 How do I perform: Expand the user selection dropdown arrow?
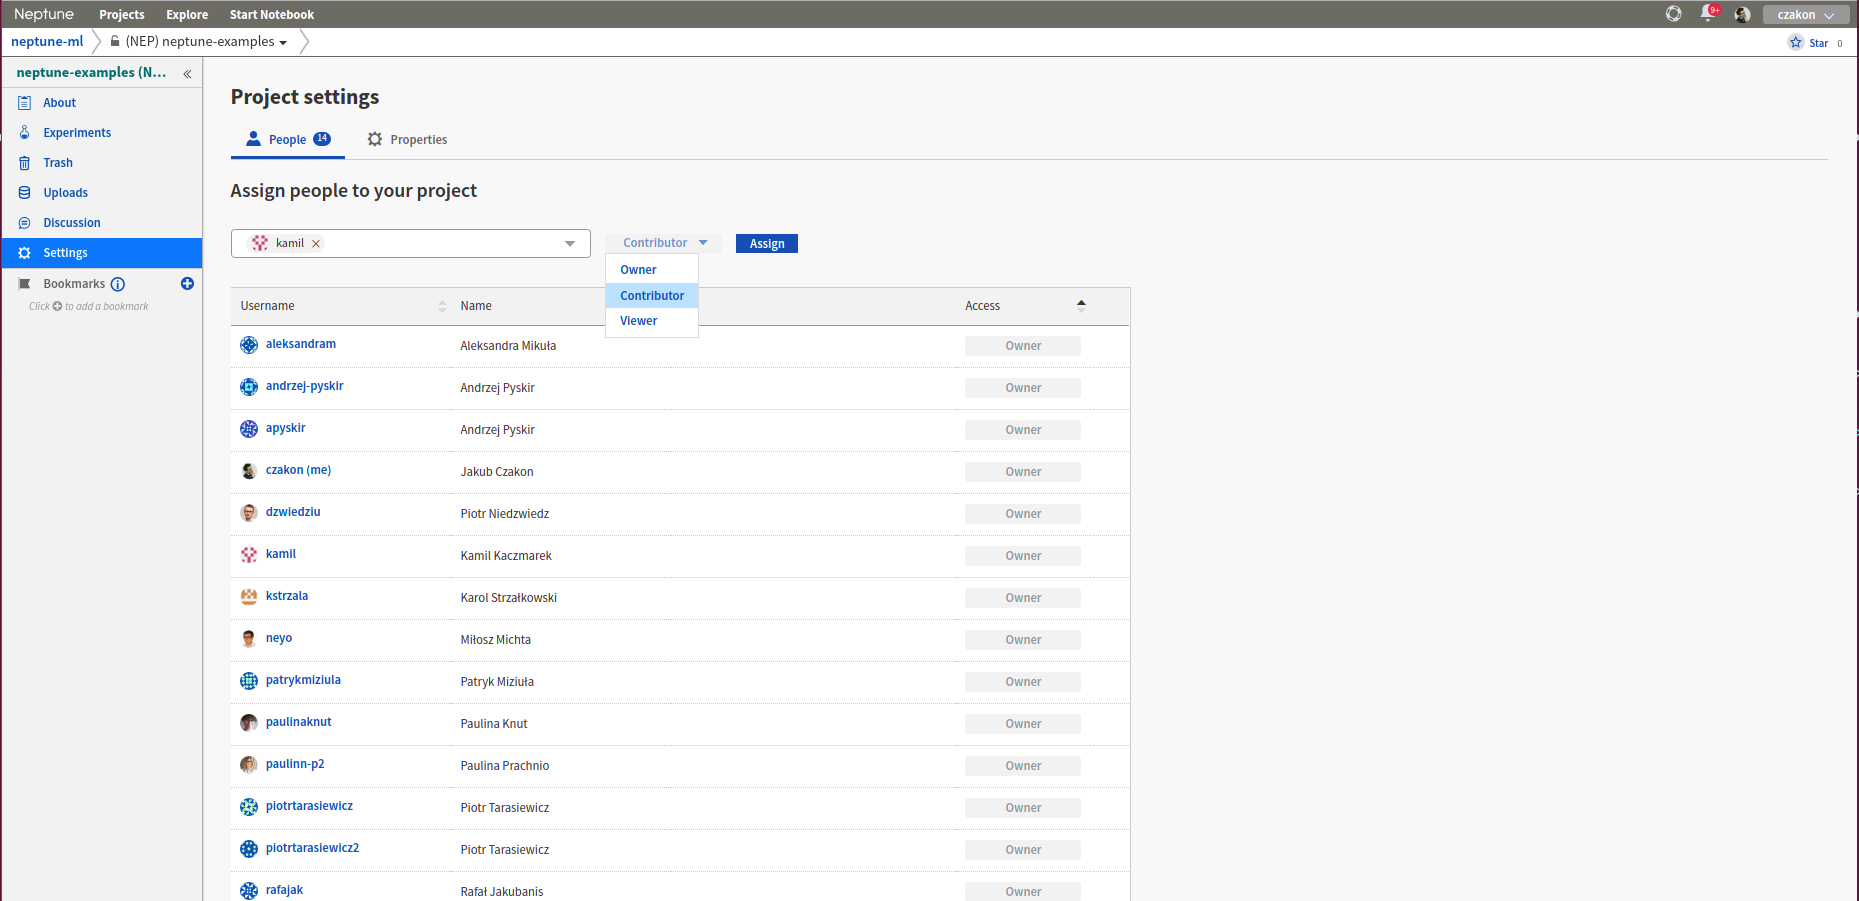pos(570,244)
